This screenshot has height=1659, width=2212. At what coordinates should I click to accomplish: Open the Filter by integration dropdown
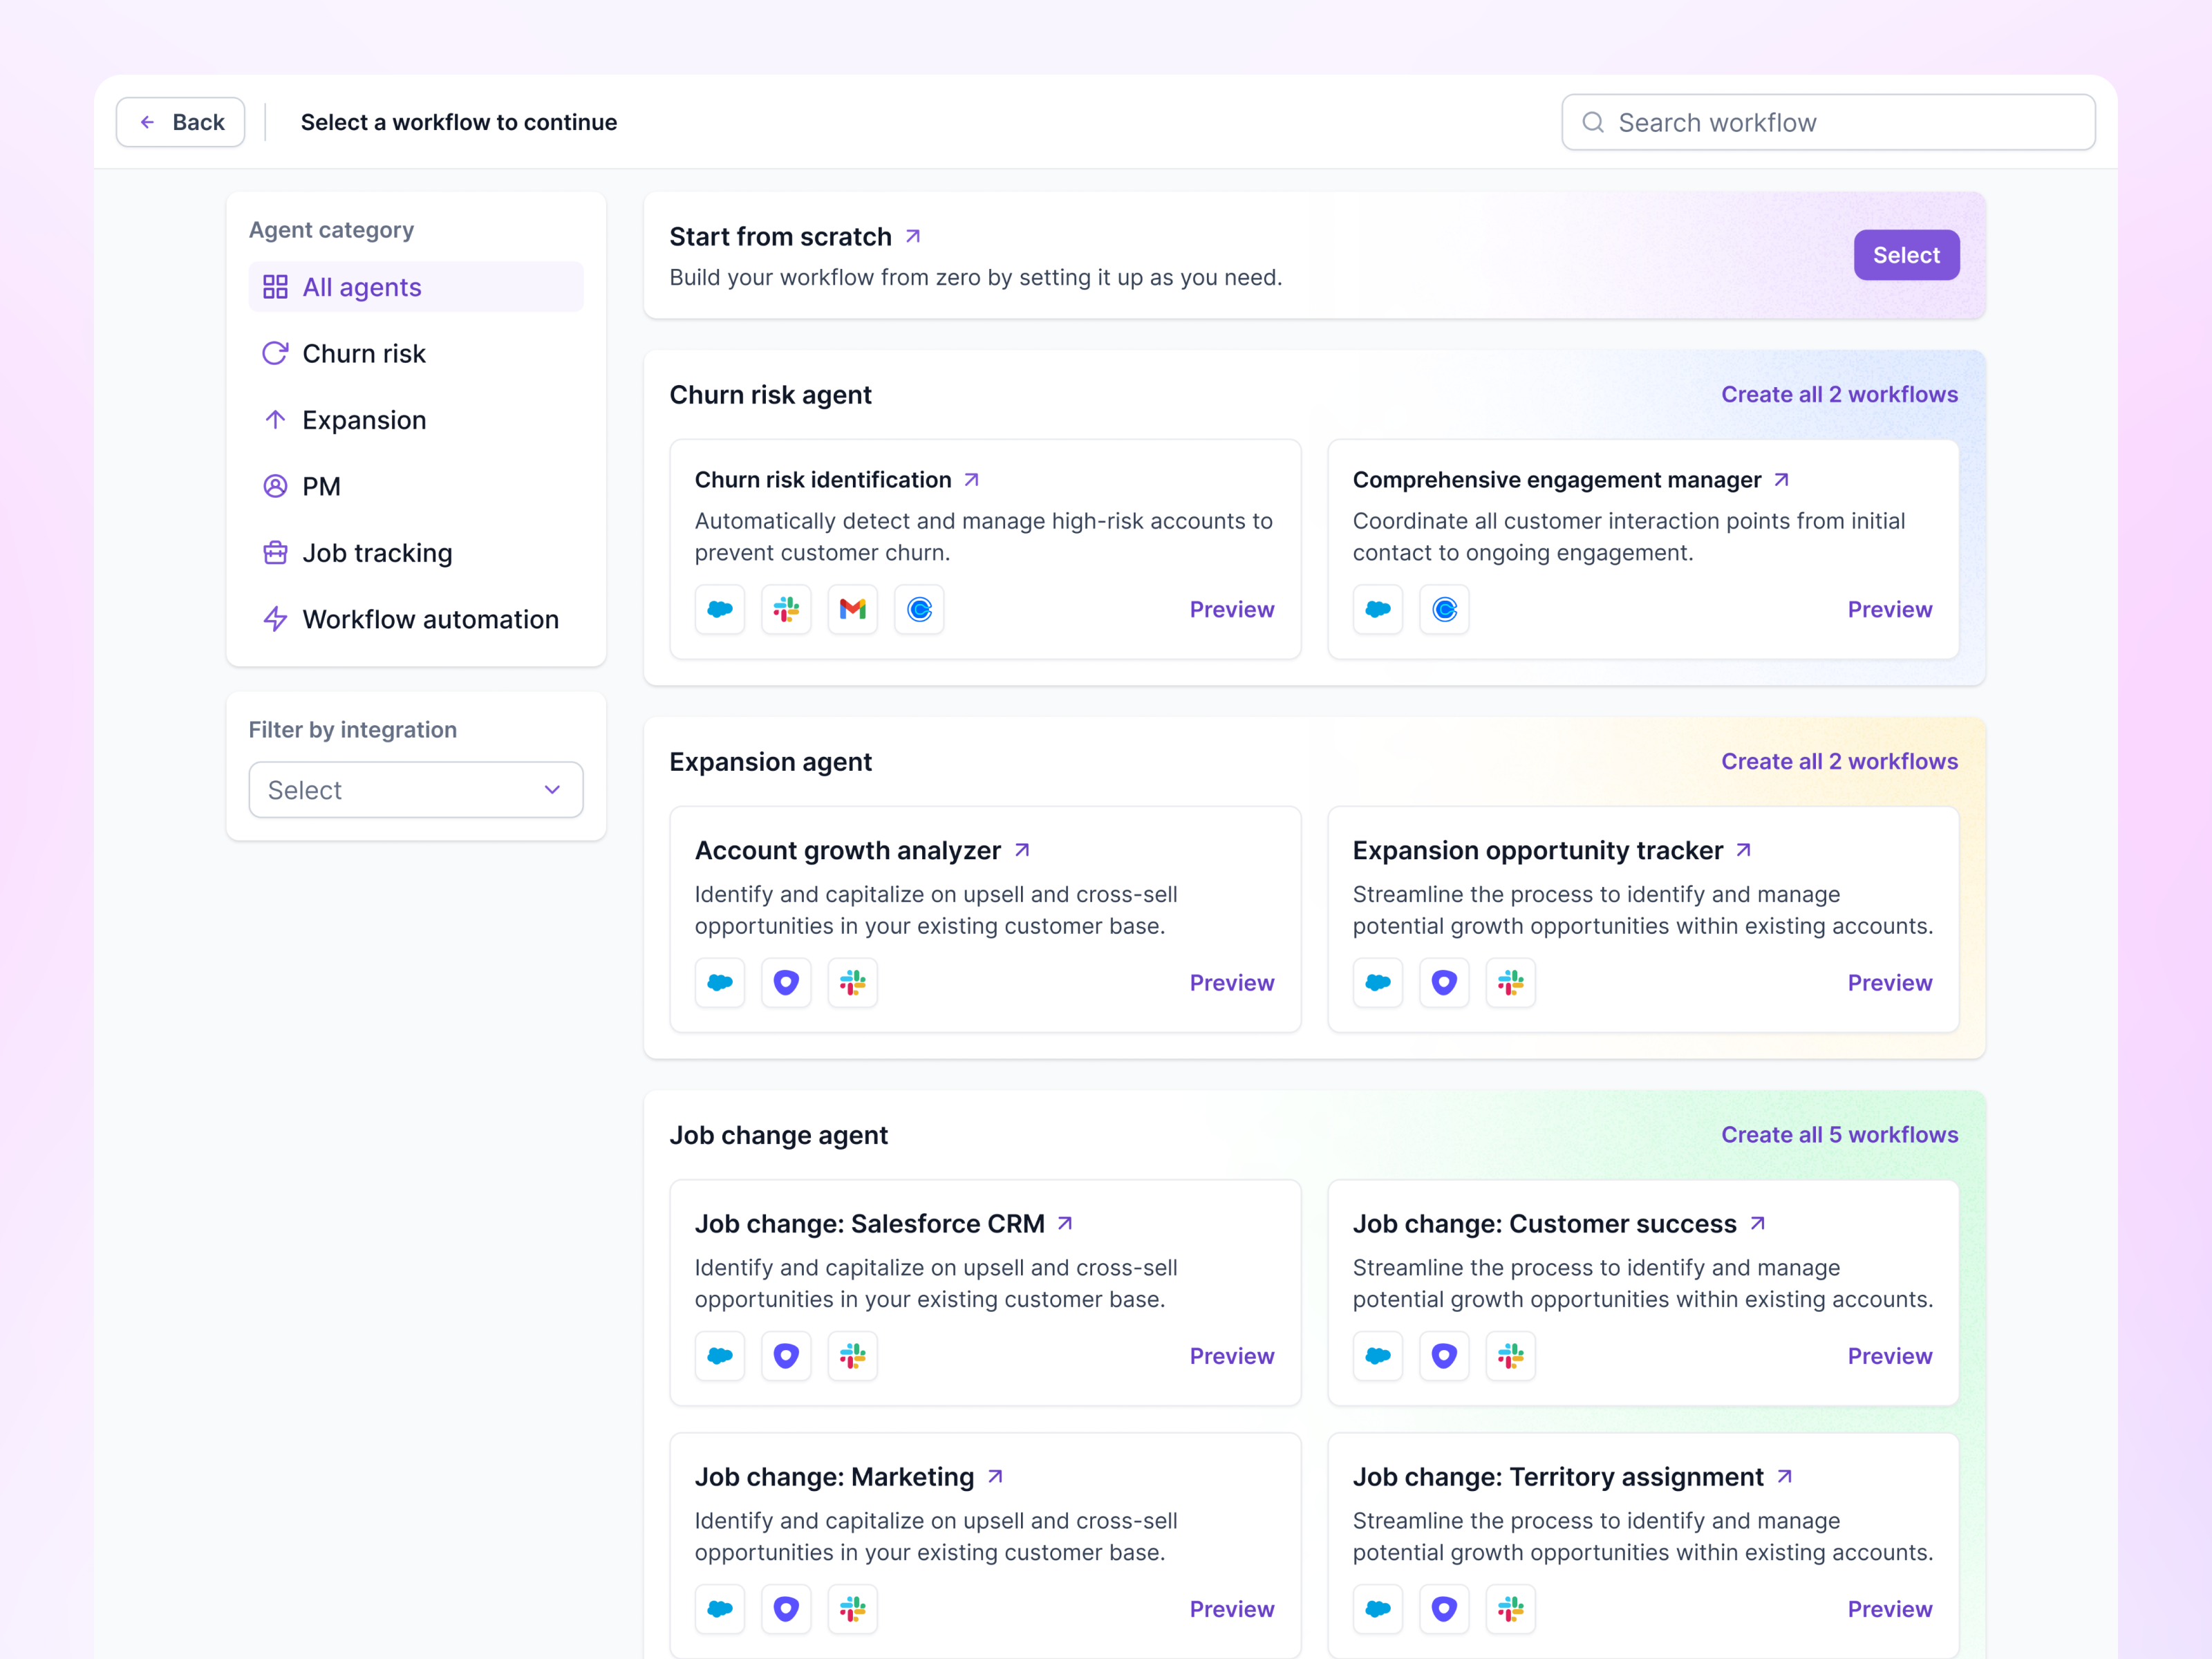tap(415, 789)
